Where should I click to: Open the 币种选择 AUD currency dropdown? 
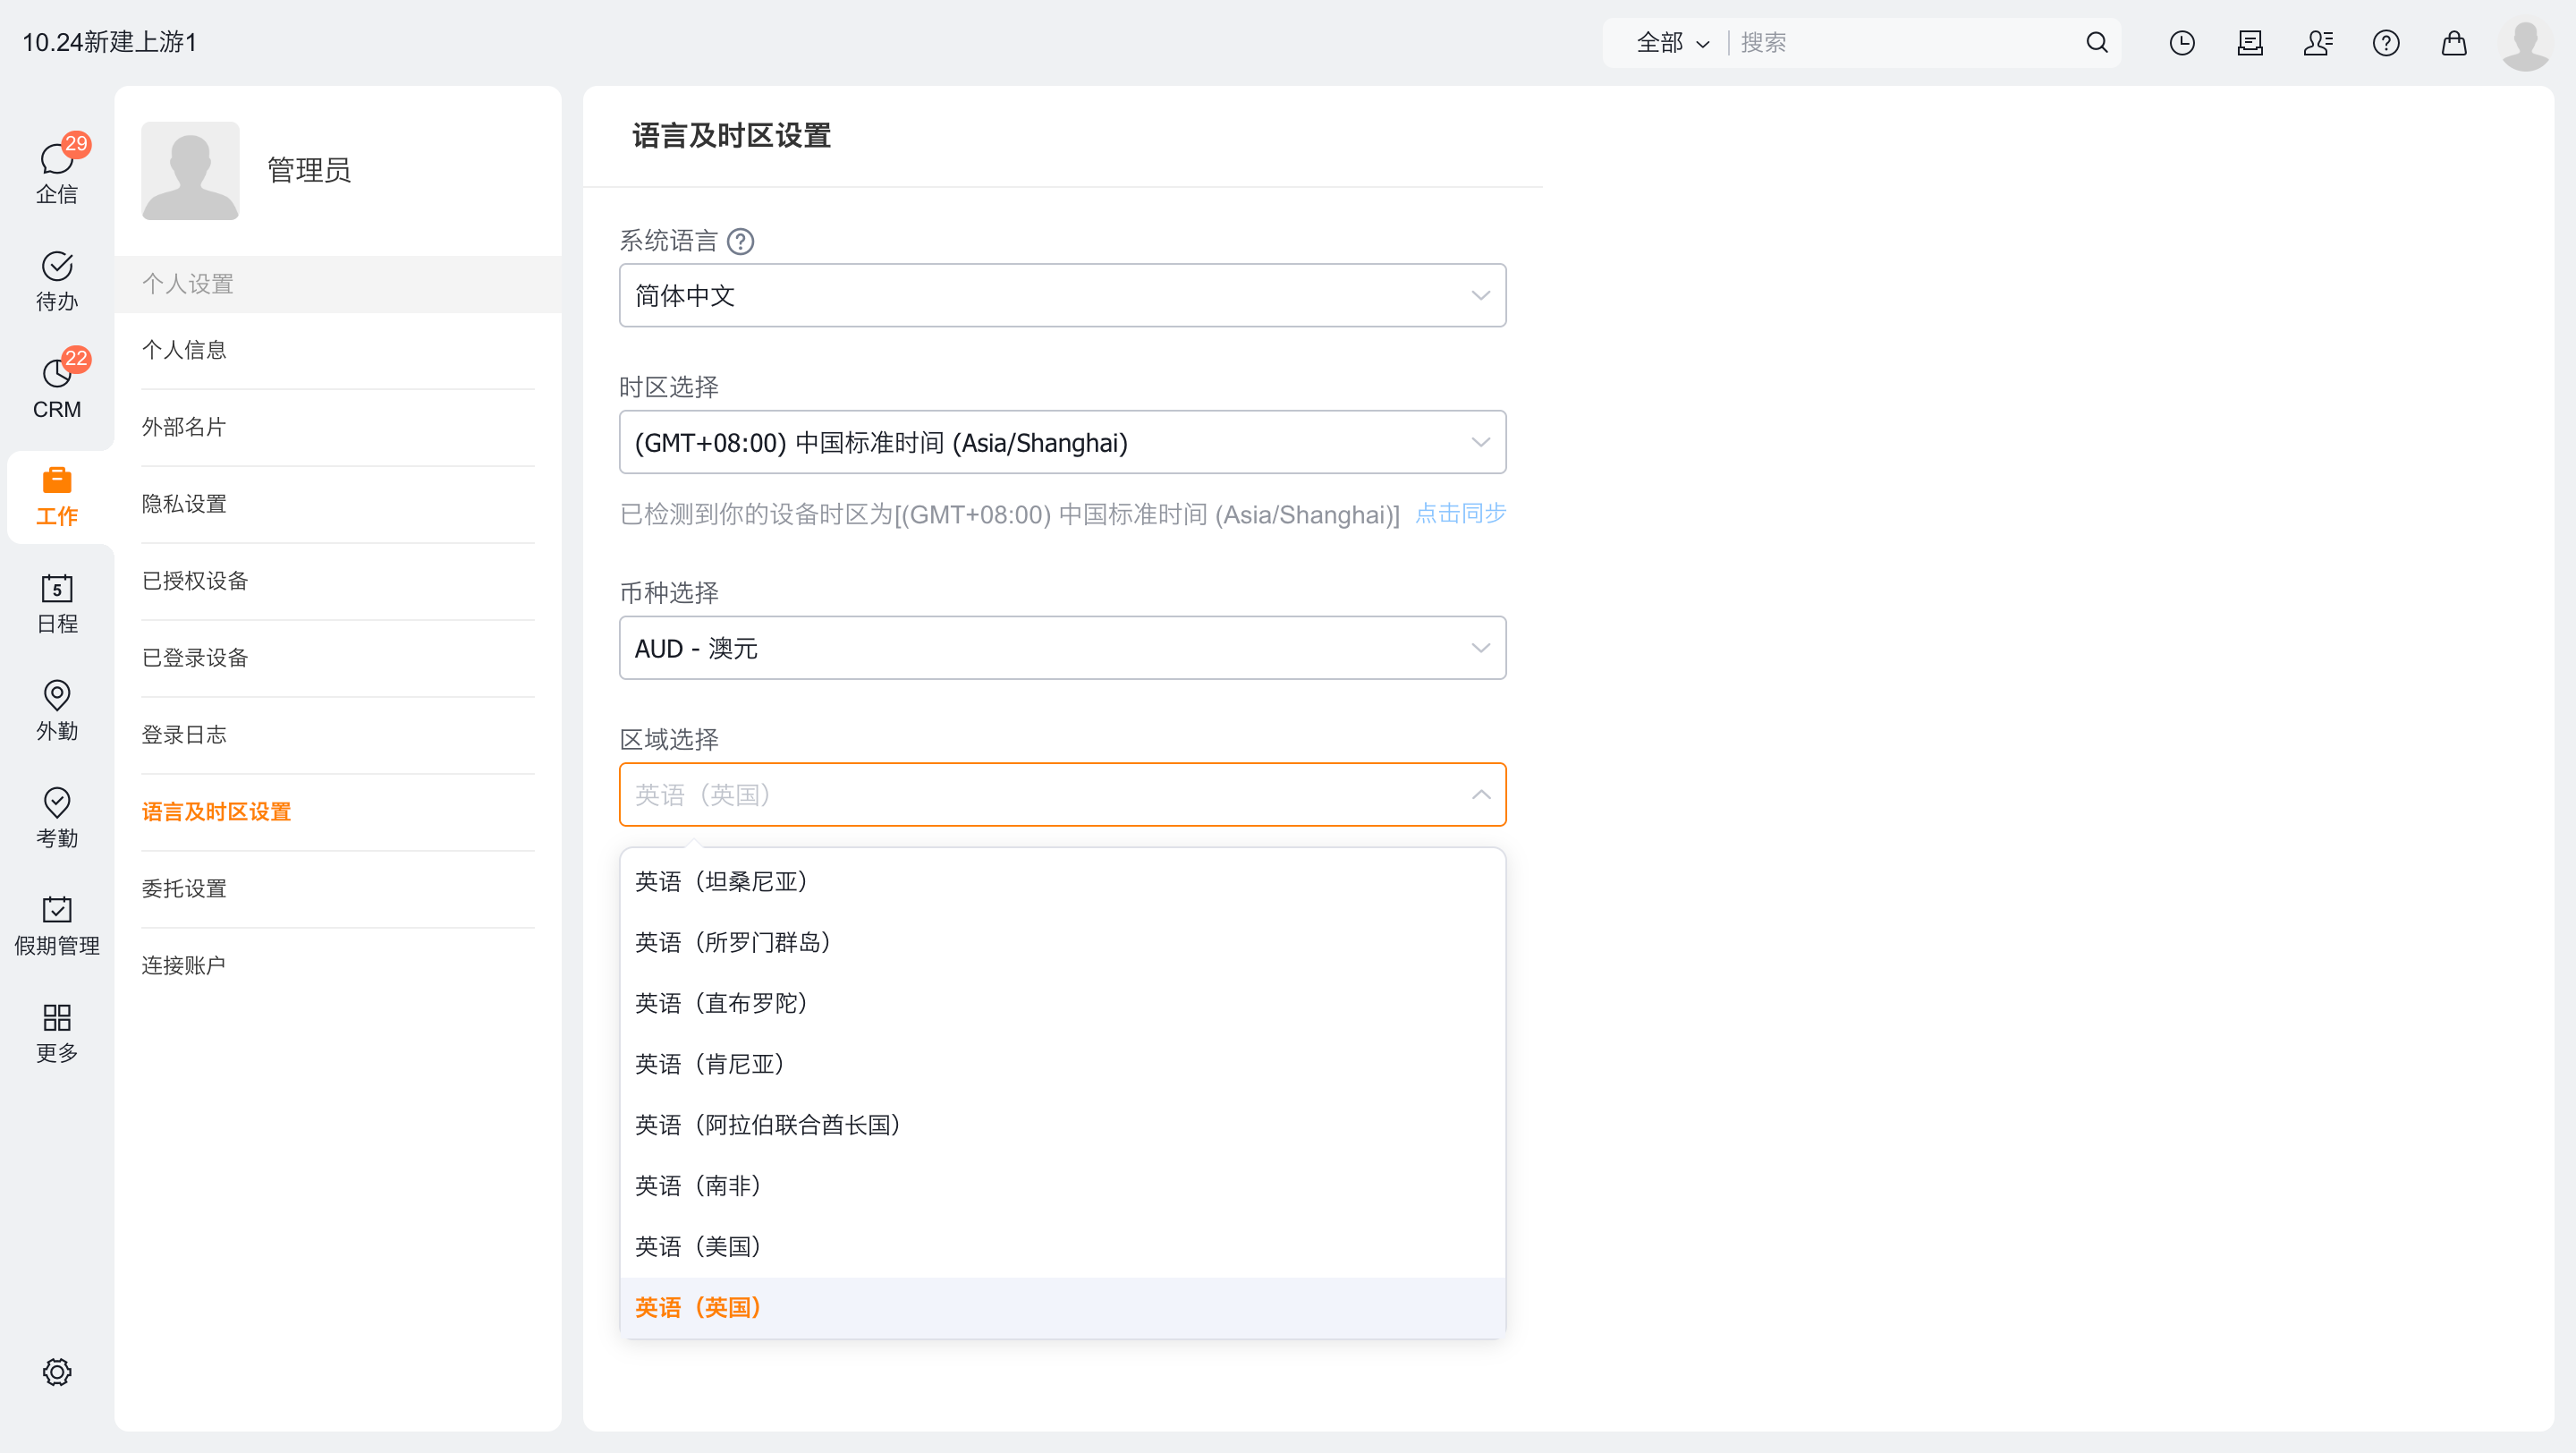click(x=1062, y=648)
